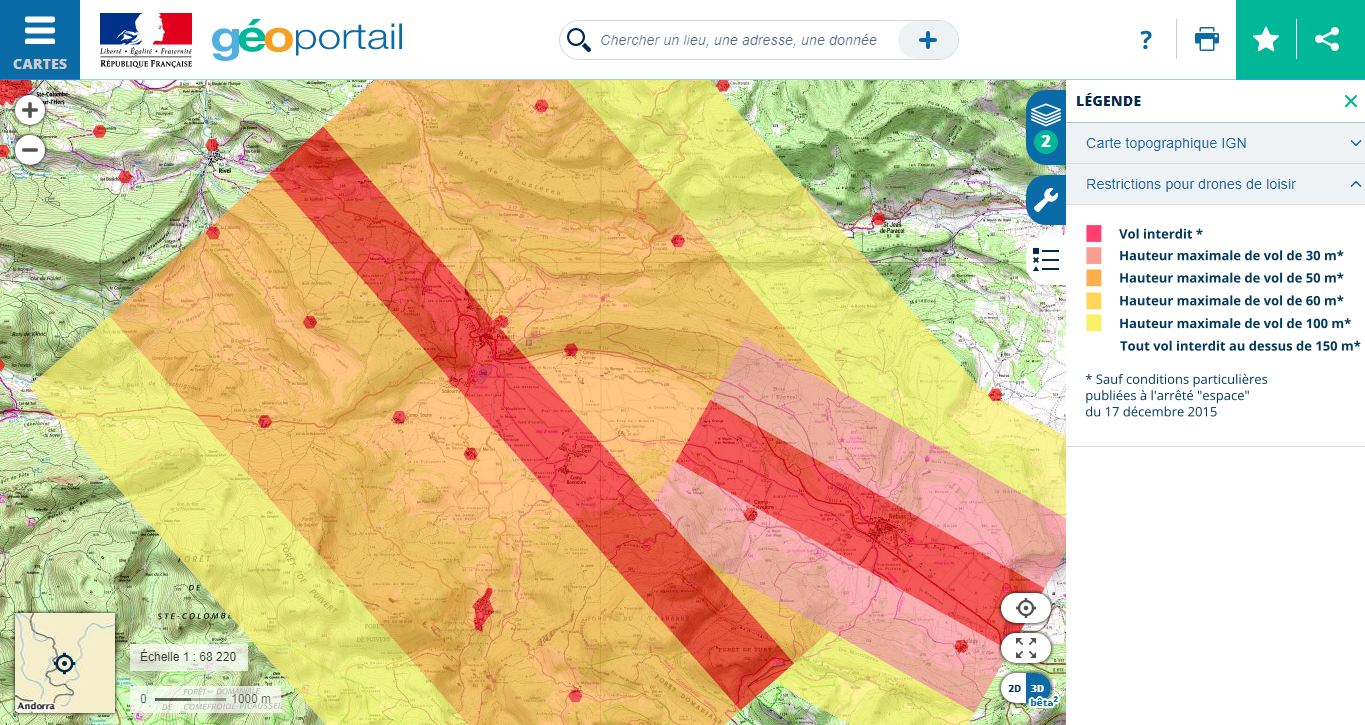Click the geolocate me target button
1365x725 pixels.
[x=1026, y=608]
